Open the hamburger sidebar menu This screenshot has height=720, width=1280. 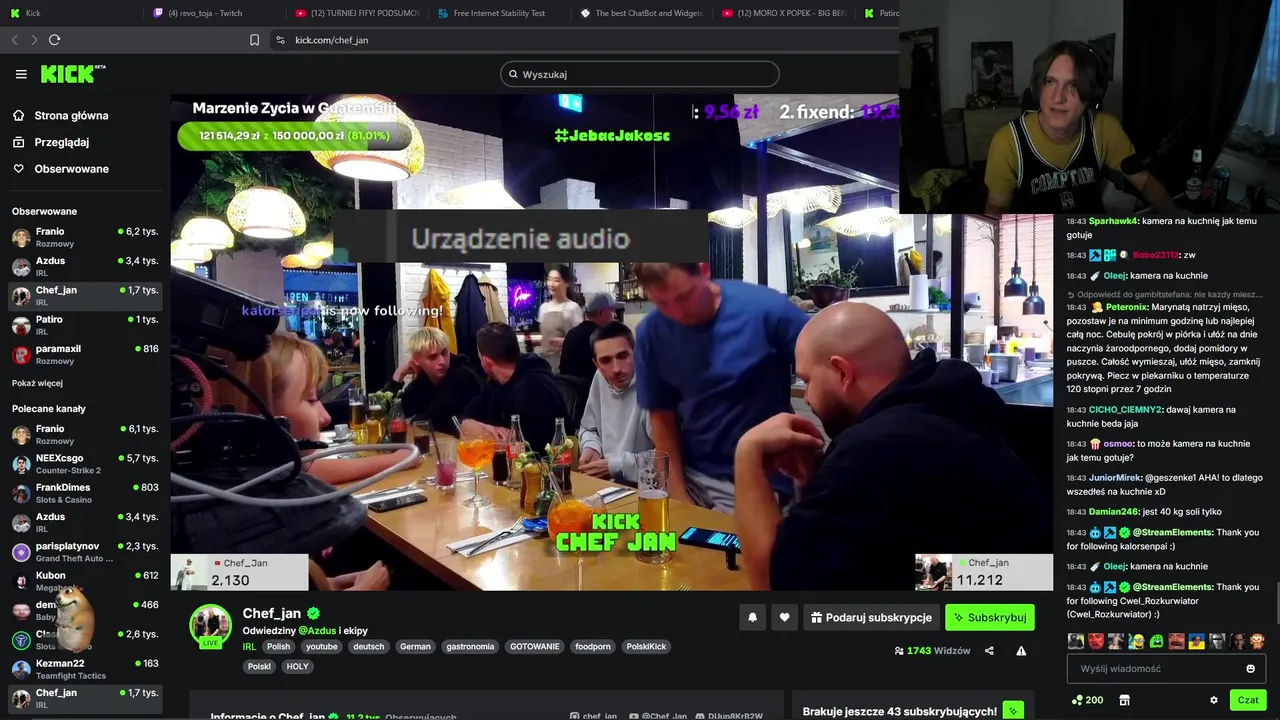click(x=21, y=74)
